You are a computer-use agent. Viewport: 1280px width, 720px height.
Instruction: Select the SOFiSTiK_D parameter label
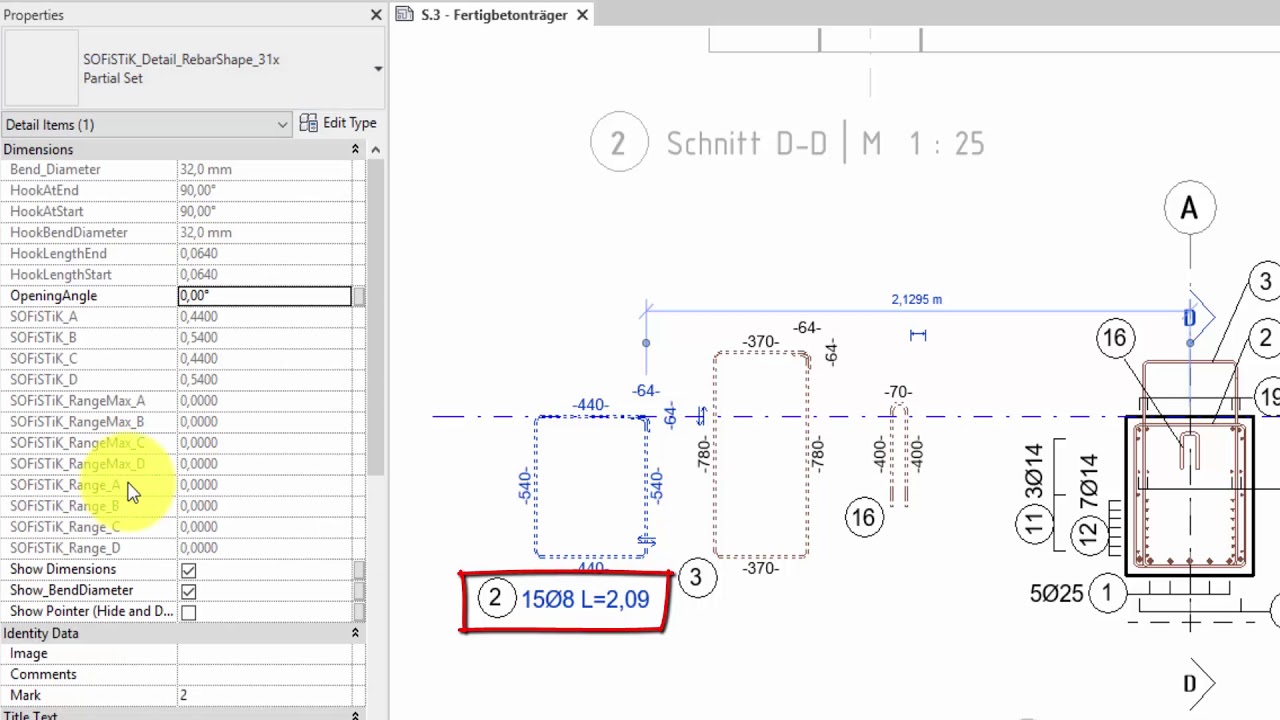[44, 379]
